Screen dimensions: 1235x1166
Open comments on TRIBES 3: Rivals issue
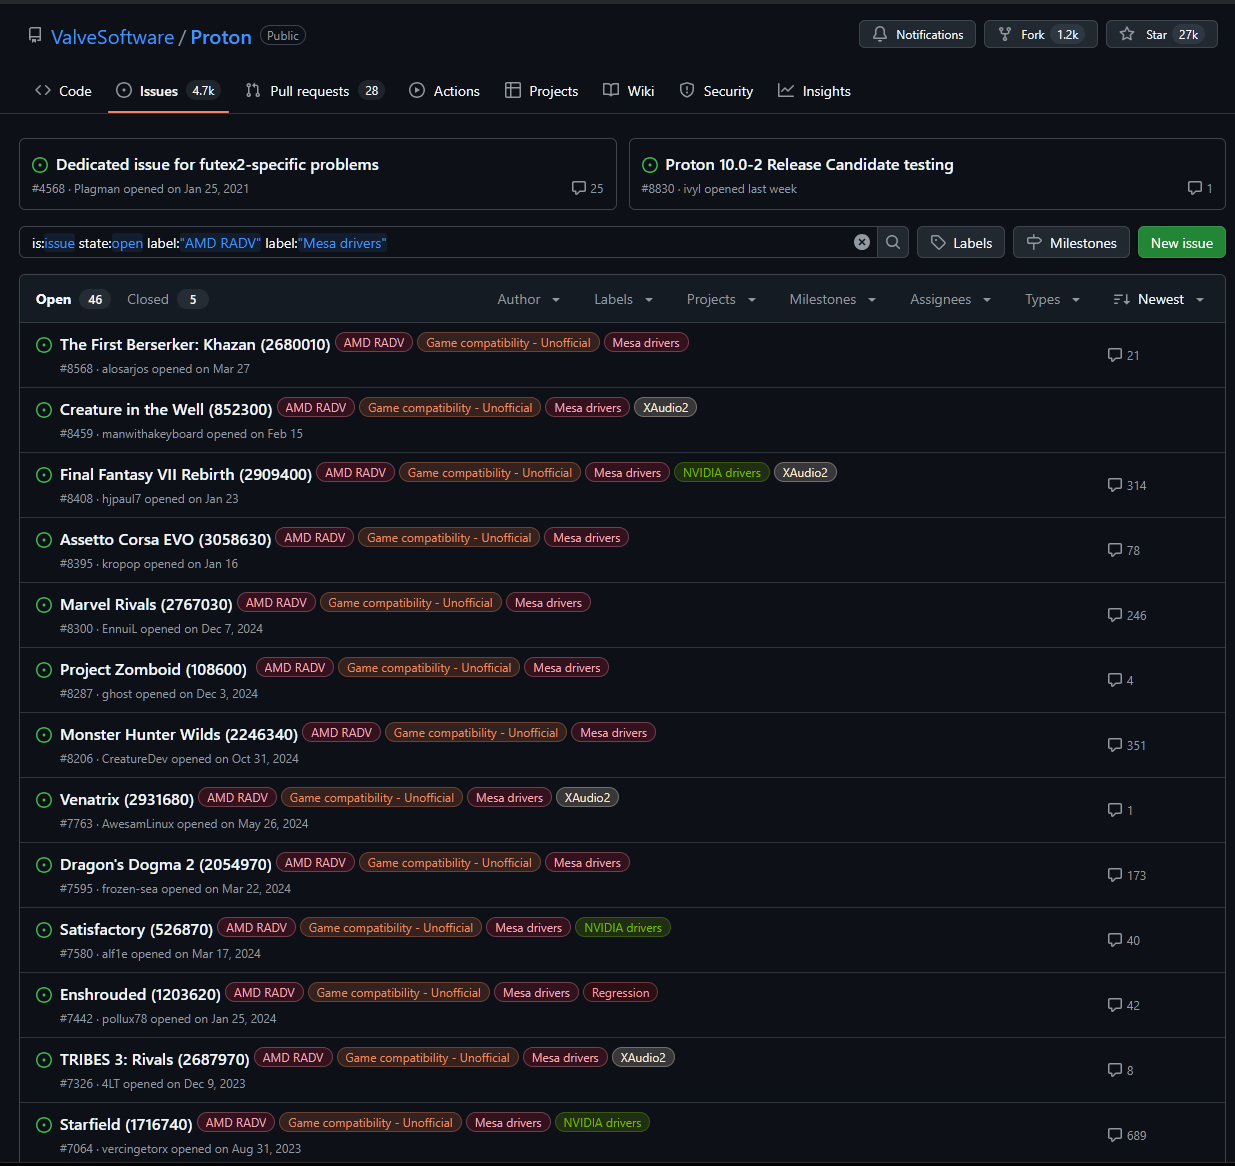point(1121,1070)
